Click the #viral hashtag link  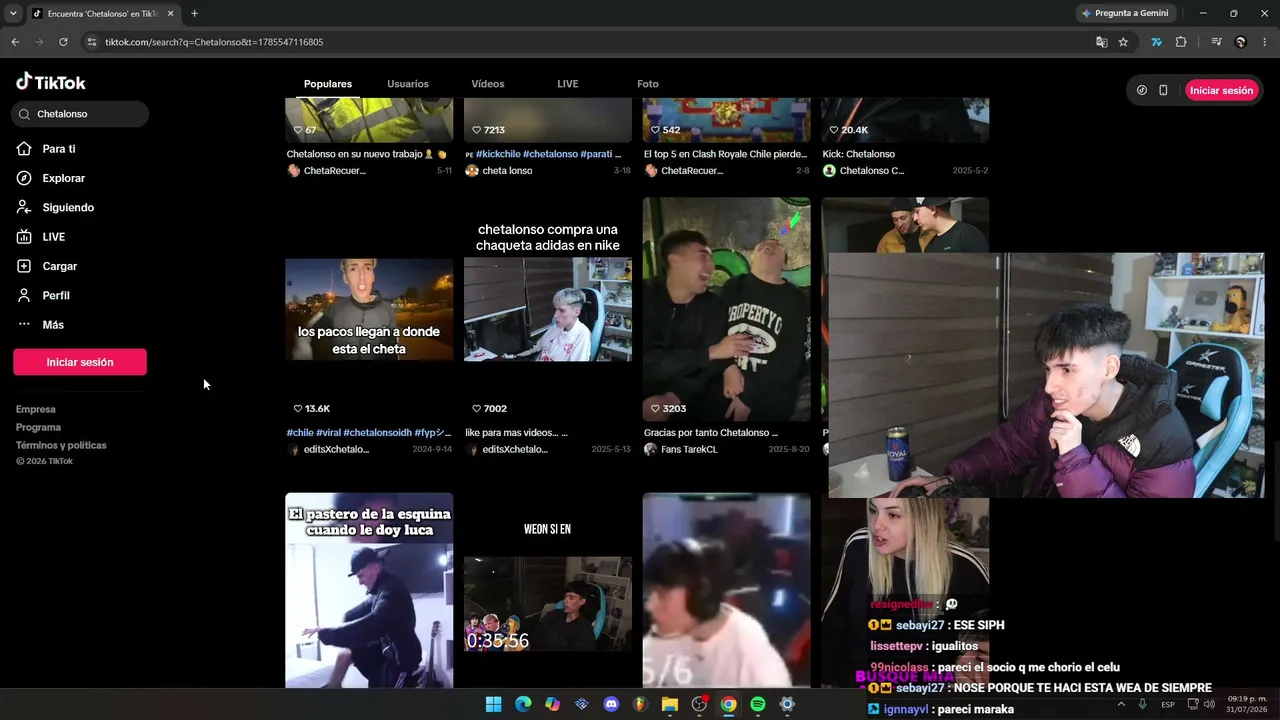coord(328,433)
